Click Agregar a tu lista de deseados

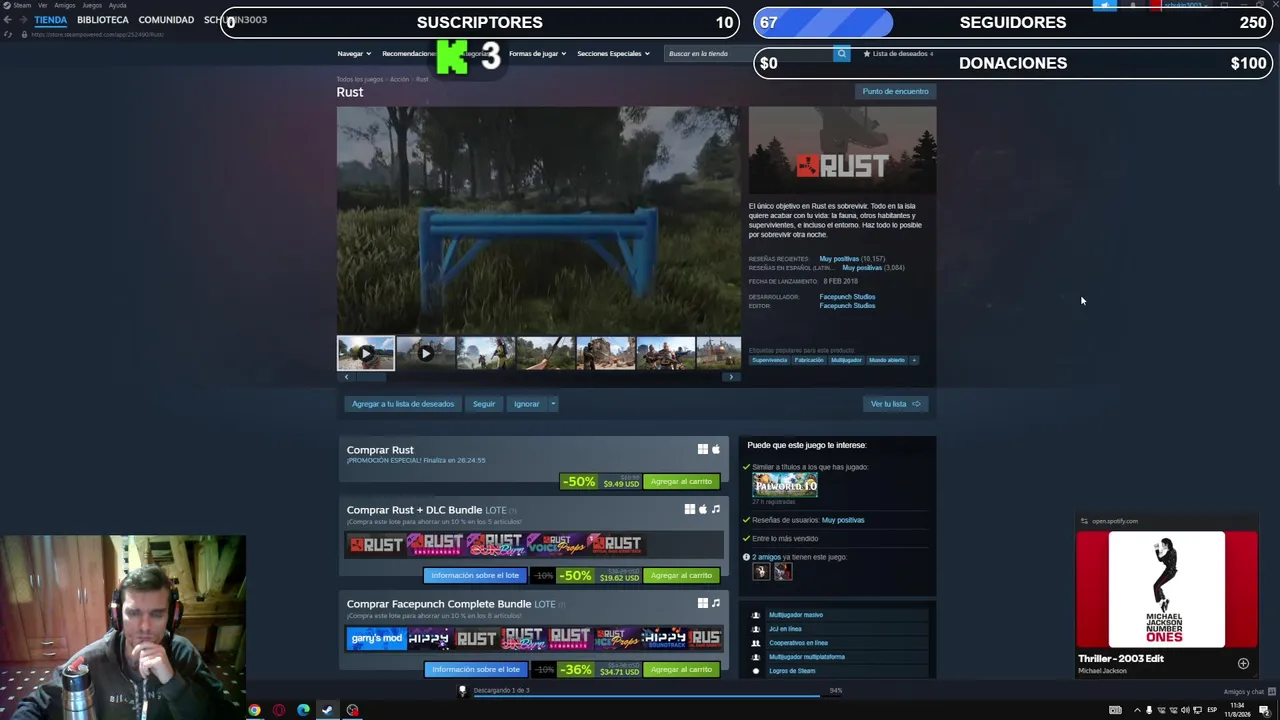(403, 404)
